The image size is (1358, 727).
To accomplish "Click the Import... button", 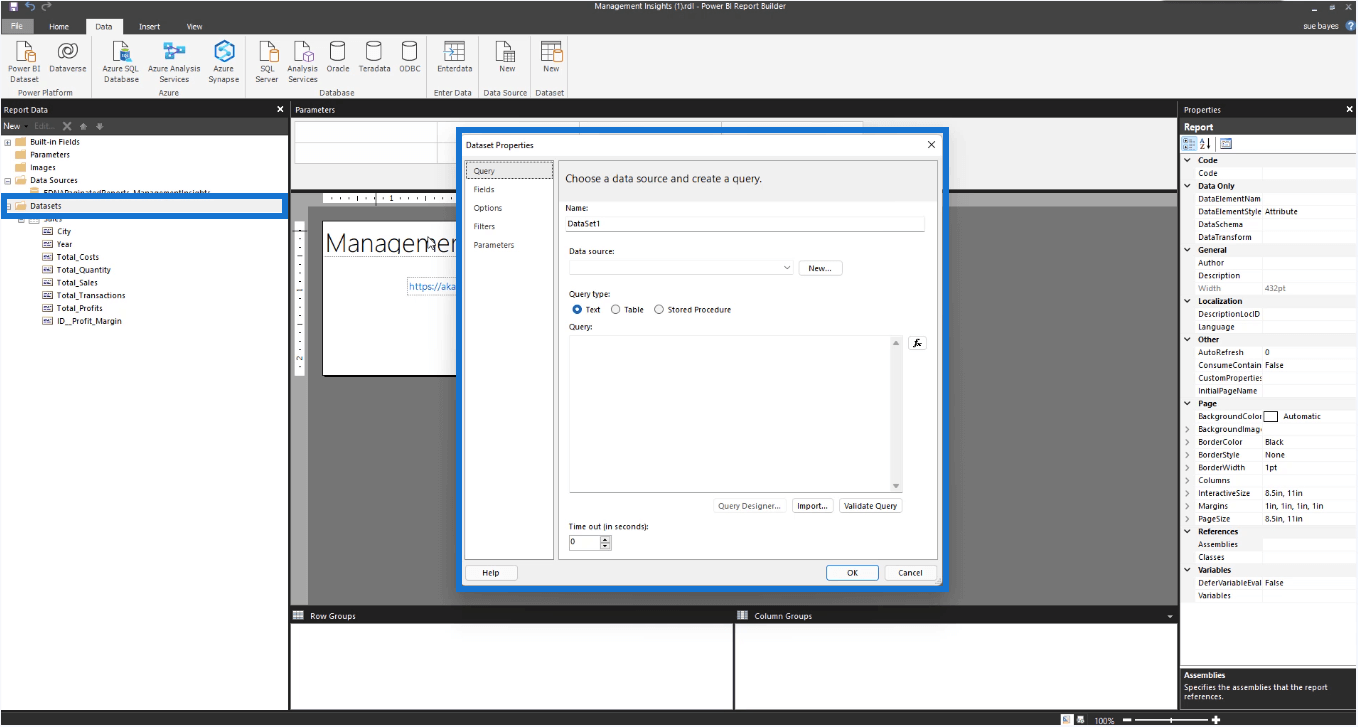I will 812,506.
